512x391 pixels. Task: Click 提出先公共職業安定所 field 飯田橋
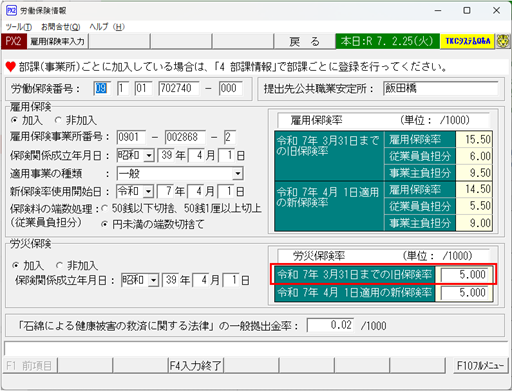click(x=440, y=89)
